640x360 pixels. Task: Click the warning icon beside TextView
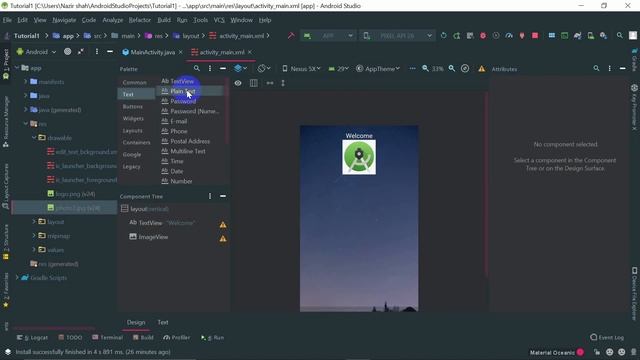[x=223, y=224]
